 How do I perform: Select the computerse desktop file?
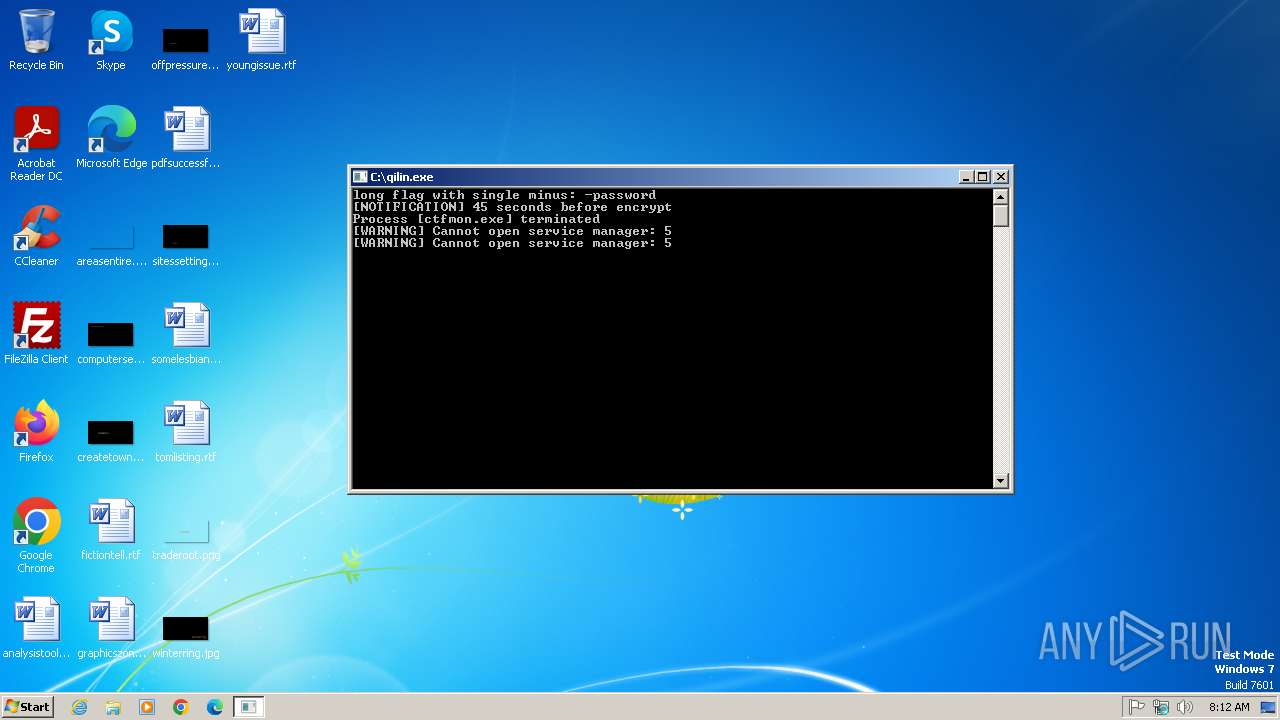(111, 340)
